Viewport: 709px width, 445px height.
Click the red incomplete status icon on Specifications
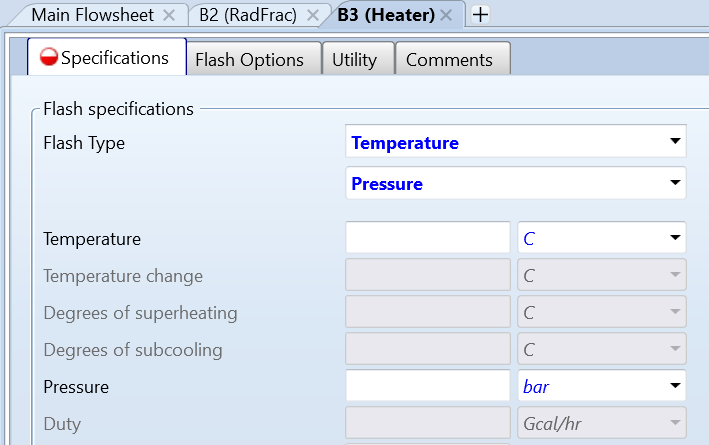[48, 58]
